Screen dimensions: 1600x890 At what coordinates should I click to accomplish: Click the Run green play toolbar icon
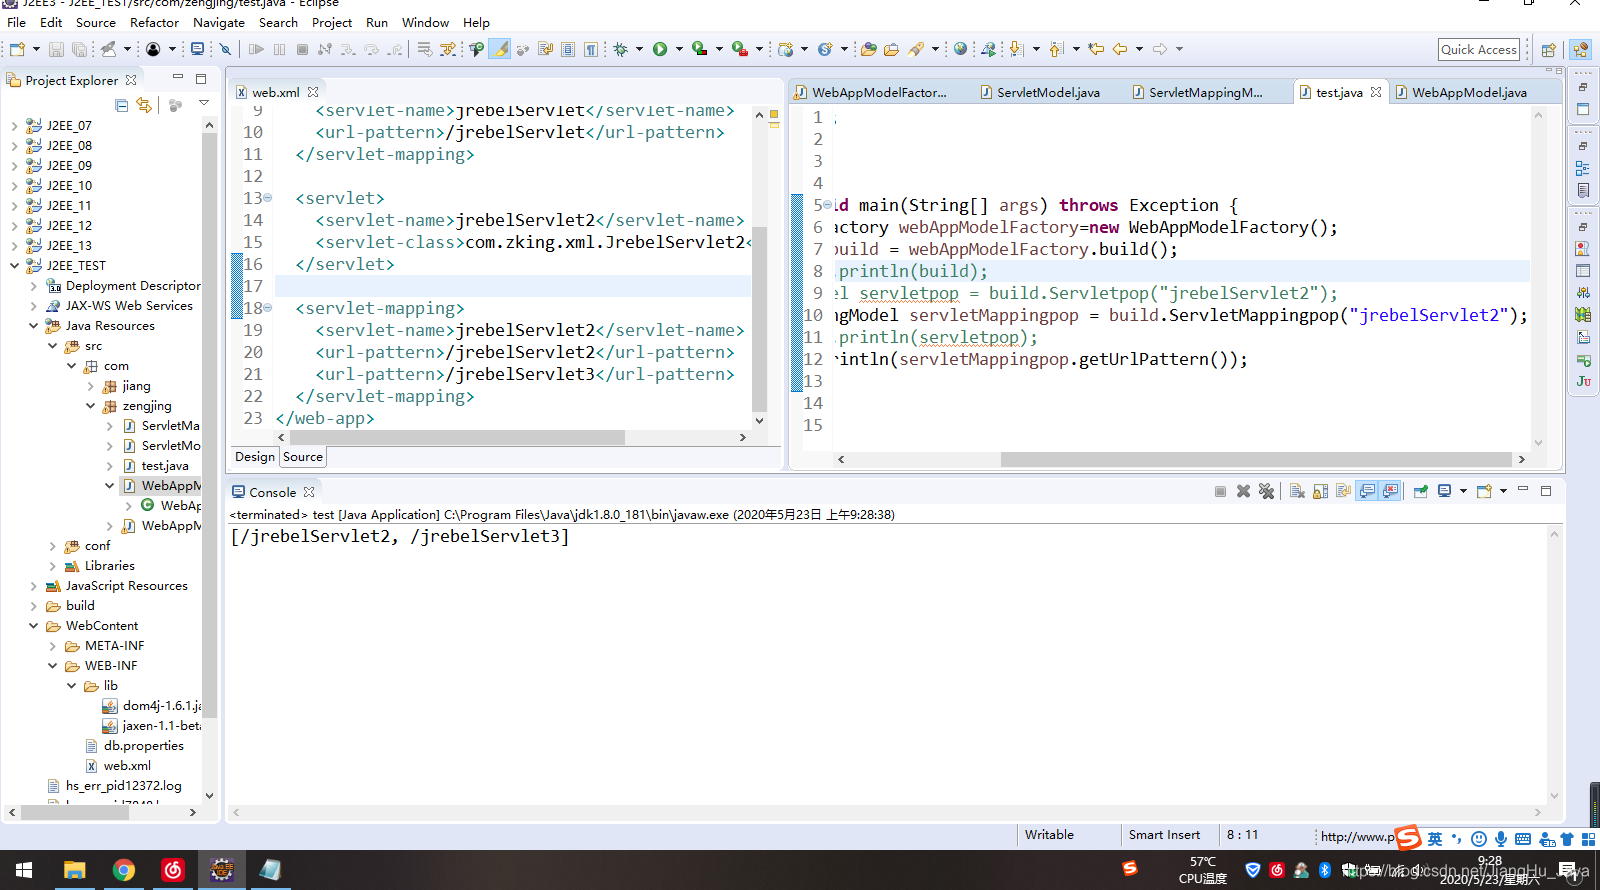(660, 49)
